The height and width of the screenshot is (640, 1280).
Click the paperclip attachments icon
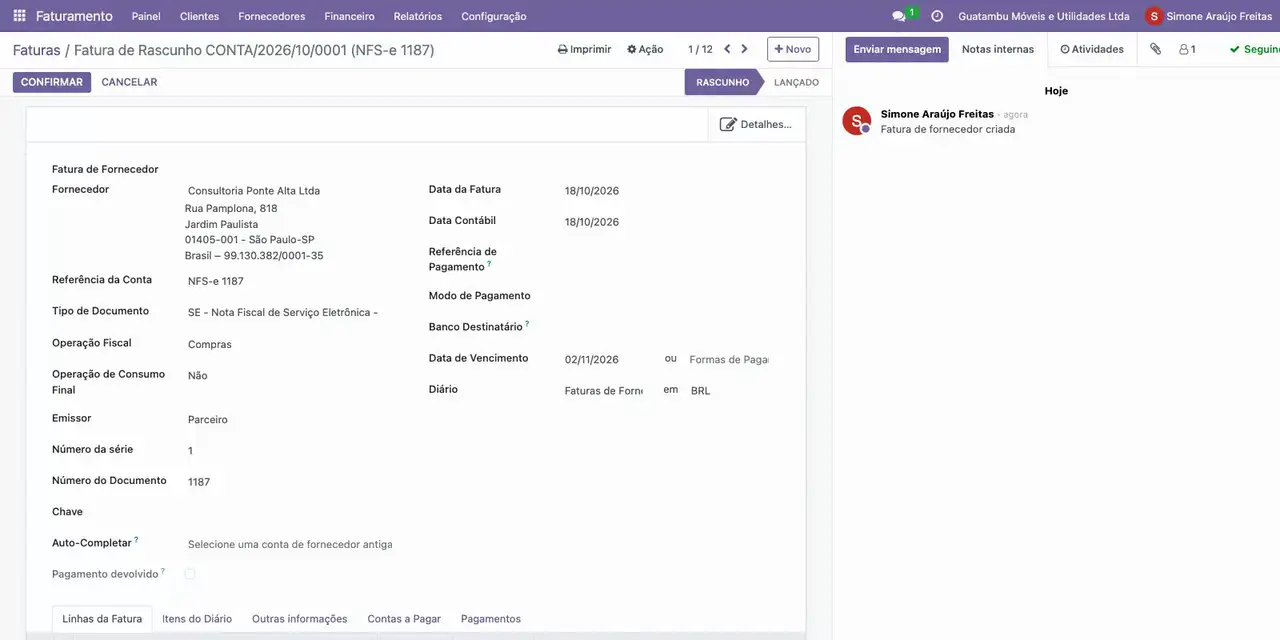tap(1155, 49)
